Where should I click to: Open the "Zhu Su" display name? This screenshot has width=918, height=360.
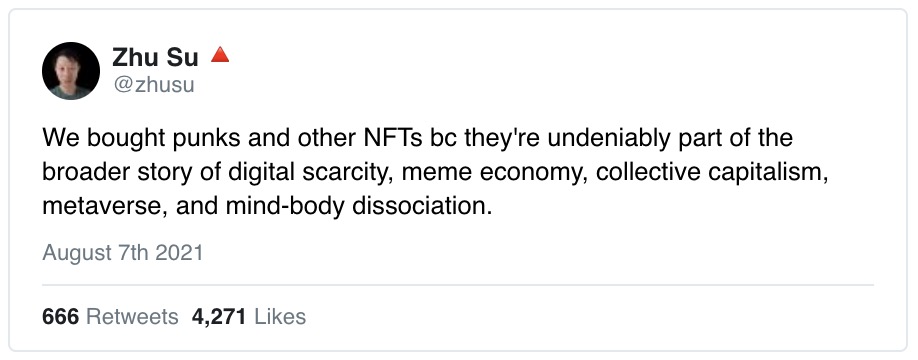coord(155,57)
